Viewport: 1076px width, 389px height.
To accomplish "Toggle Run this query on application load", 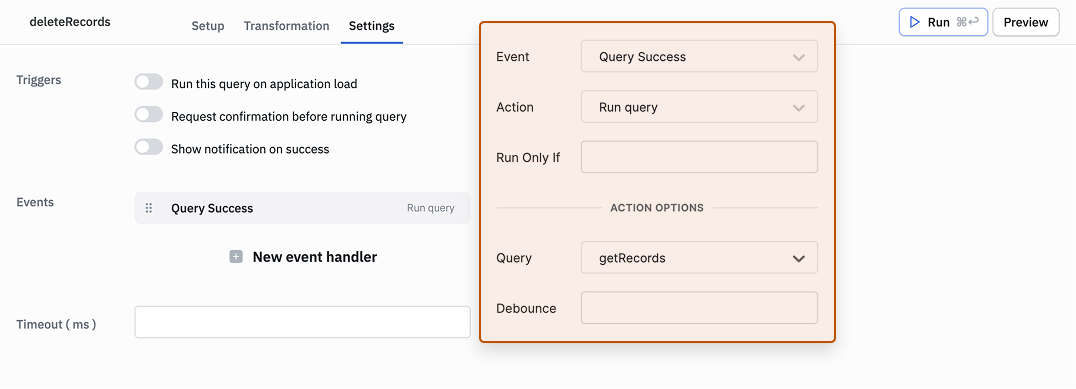I will 149,82.
